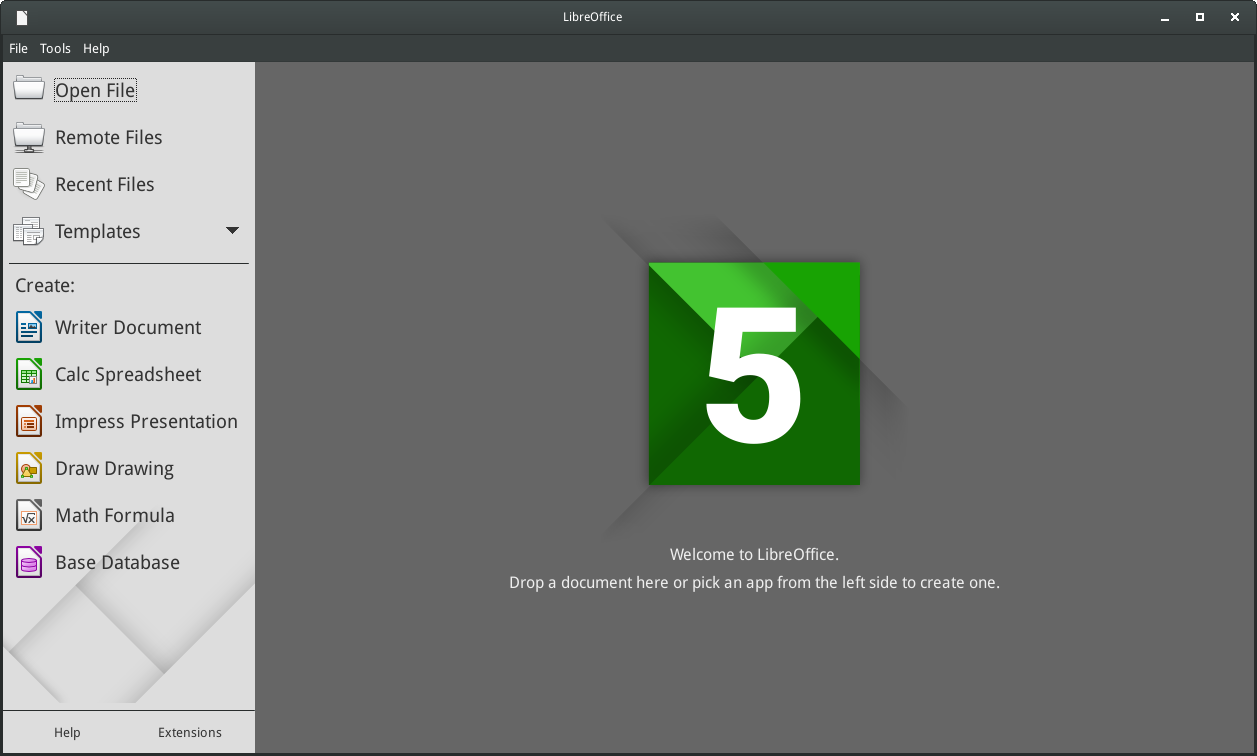This screenshot has height=756, width=1257.
Task: Expand the Templates dropdown arrow
Action: coord(232,231)
